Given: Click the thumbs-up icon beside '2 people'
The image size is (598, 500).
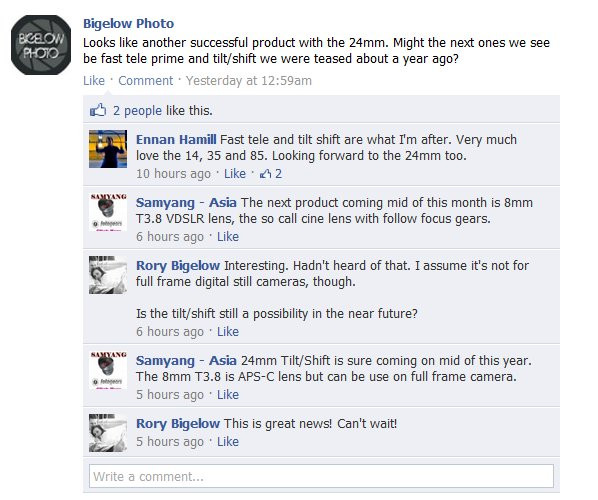Looking at the screenshot, I should [x=98, y=110].
